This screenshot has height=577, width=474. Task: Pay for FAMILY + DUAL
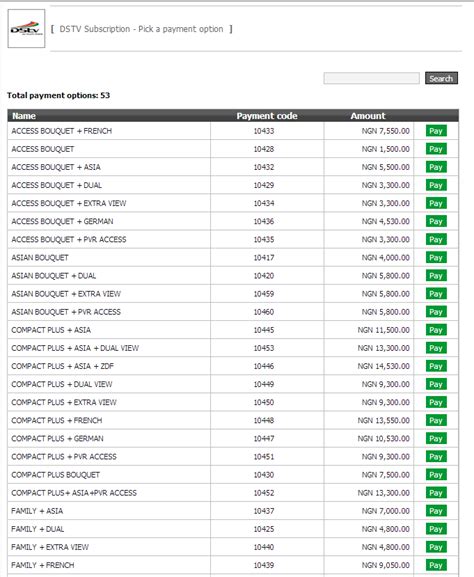point(436,529)
